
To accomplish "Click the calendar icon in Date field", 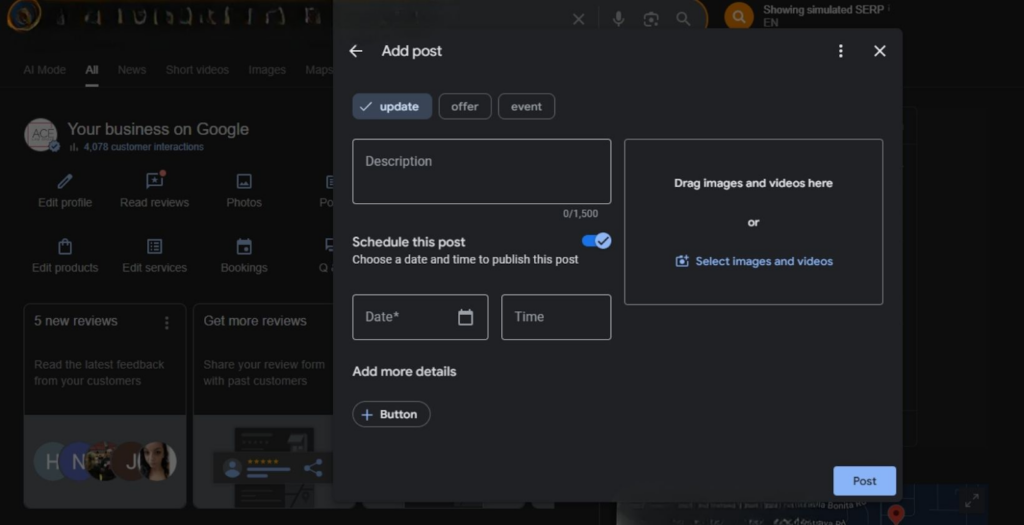I will (465, 317).
